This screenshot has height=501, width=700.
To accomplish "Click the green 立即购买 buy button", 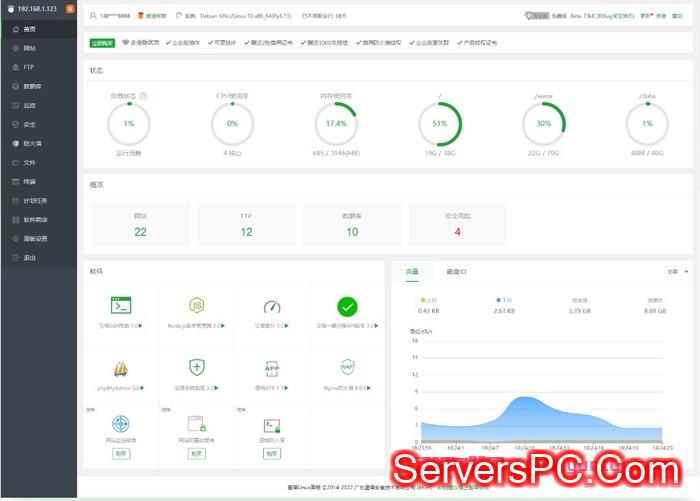I will pos(102,43).
